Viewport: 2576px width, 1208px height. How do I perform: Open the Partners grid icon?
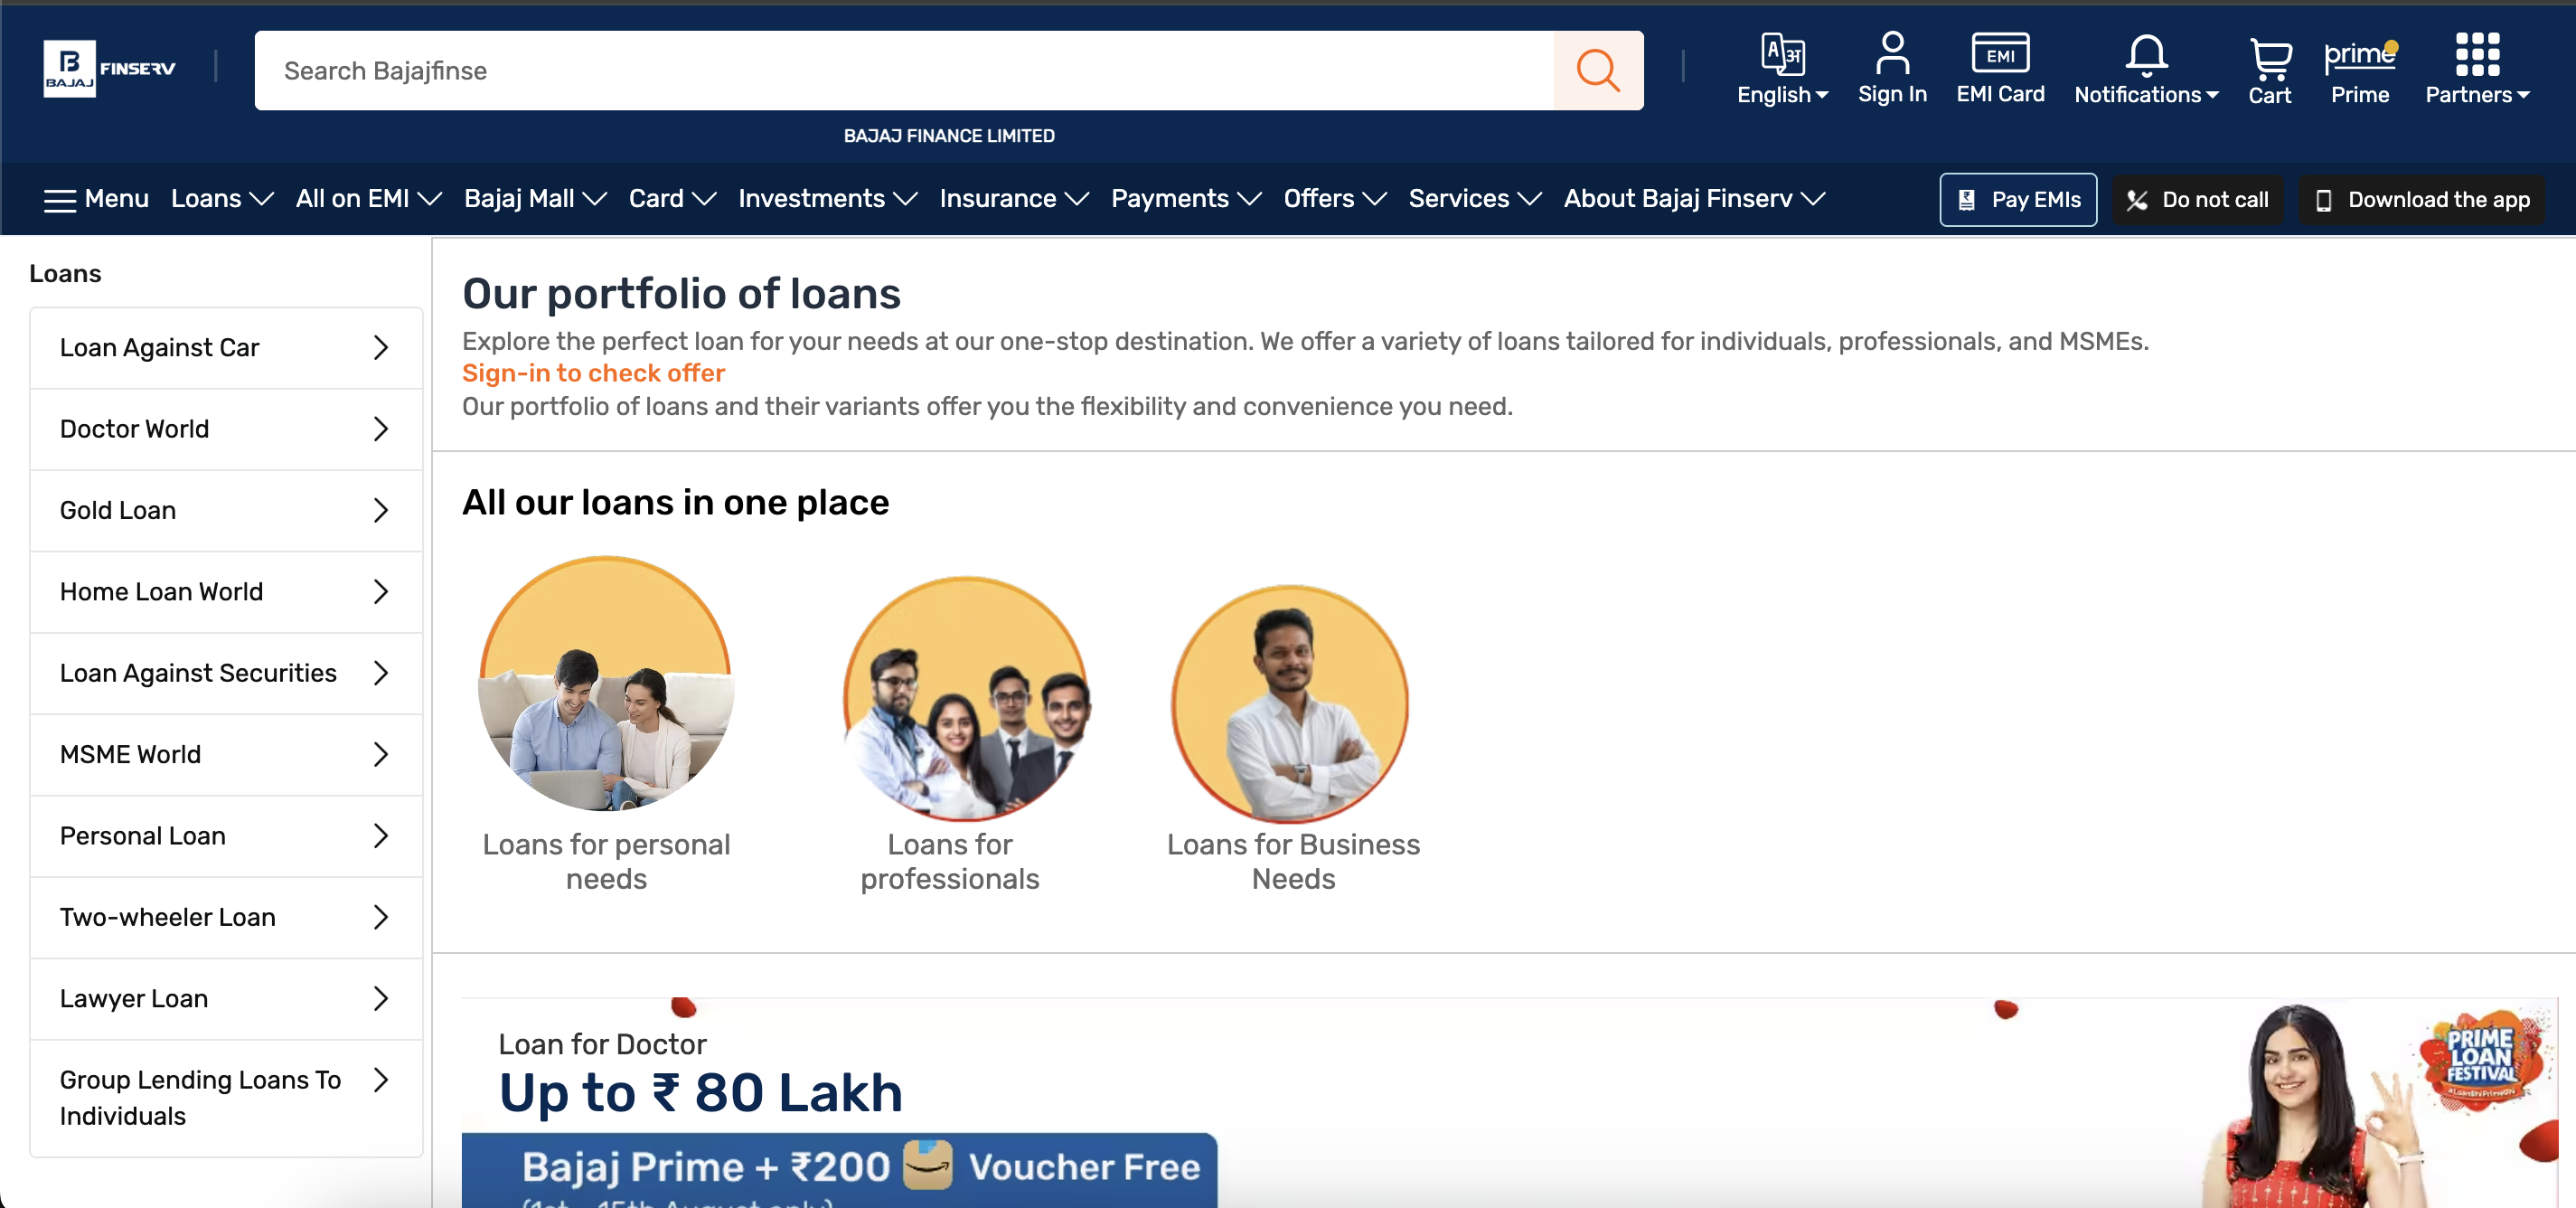(2477, 54)
